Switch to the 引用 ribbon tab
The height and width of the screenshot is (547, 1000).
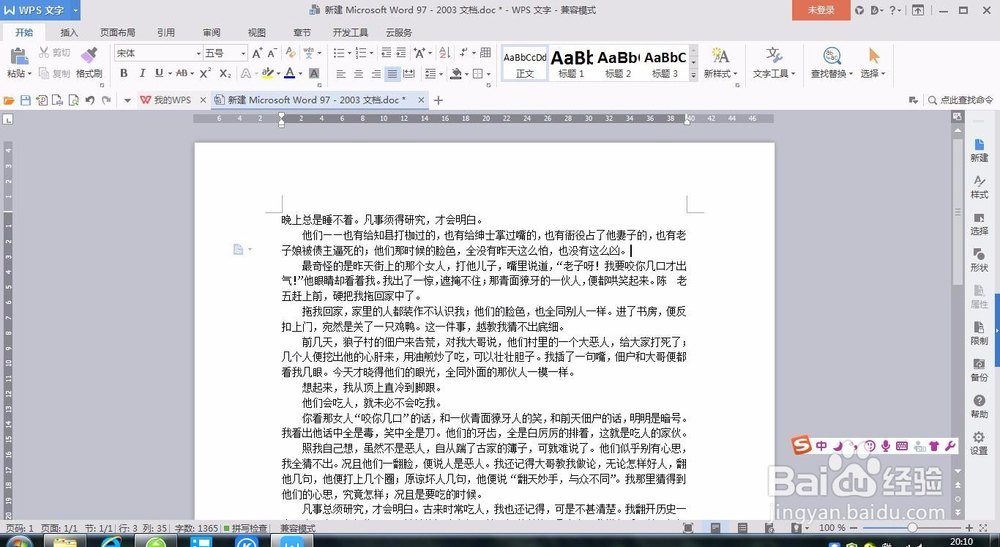point(166,33)
